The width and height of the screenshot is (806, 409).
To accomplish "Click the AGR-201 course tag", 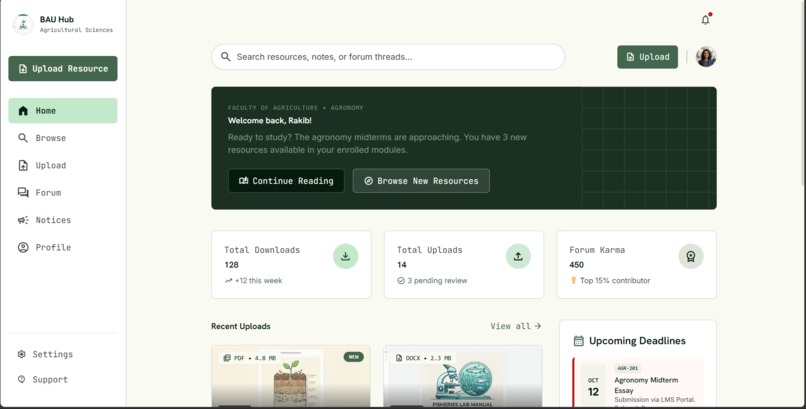I will [x=628, y=368].
